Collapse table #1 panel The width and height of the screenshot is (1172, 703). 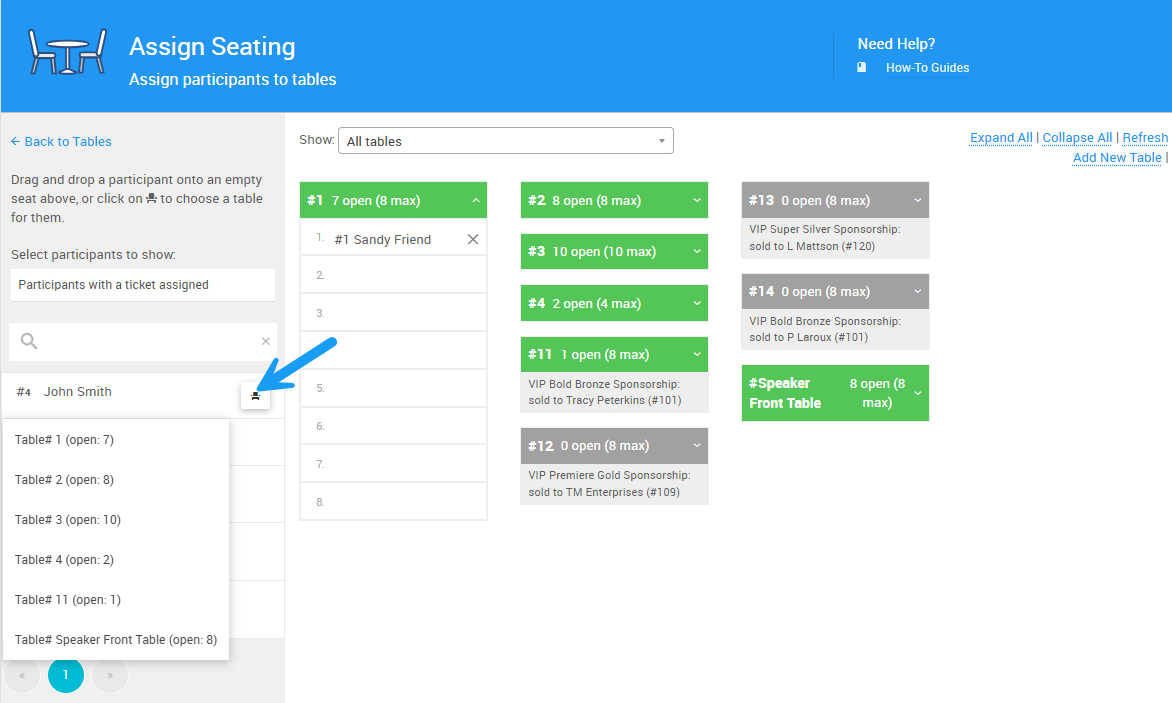(x=476, y=200)
